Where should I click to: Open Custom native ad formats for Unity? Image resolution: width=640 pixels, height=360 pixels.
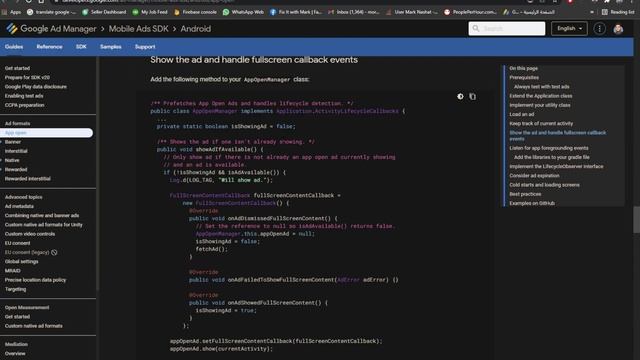[x=43, y=224]
